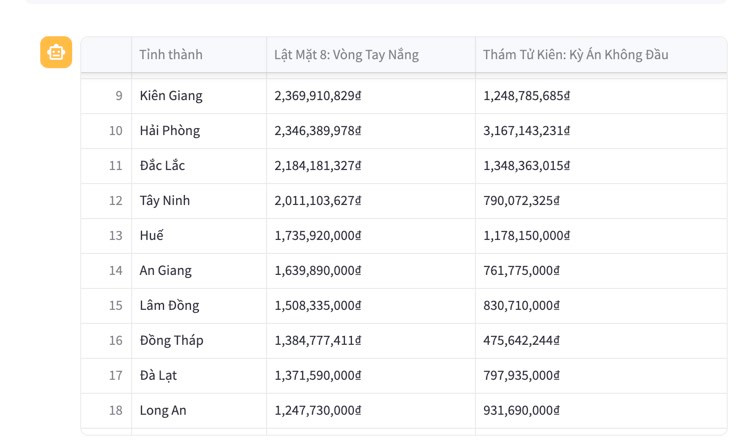The height and width of the screenshot is (442, 740).
Task: Click row index number 16
Action: pos(116,340)
